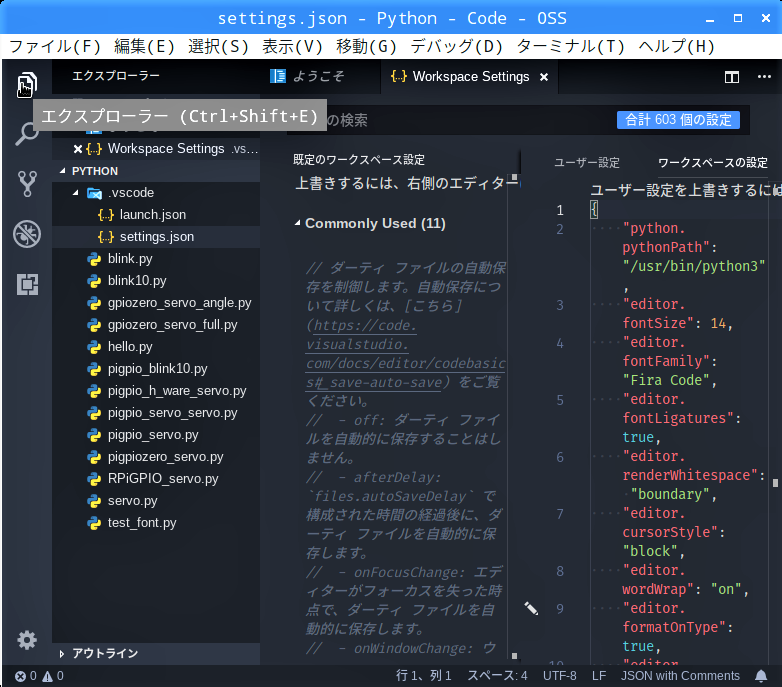Open the Source Control view
The height and width of the screenshot is (687, 782).
point(27,184)
